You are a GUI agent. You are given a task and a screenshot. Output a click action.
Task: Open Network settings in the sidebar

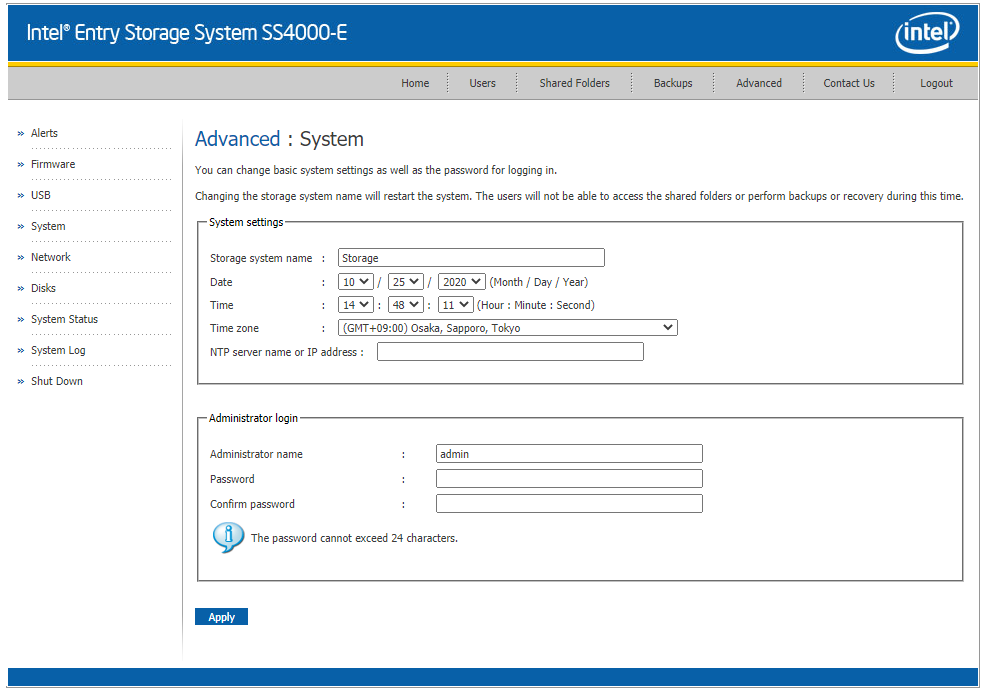point(51,257)
